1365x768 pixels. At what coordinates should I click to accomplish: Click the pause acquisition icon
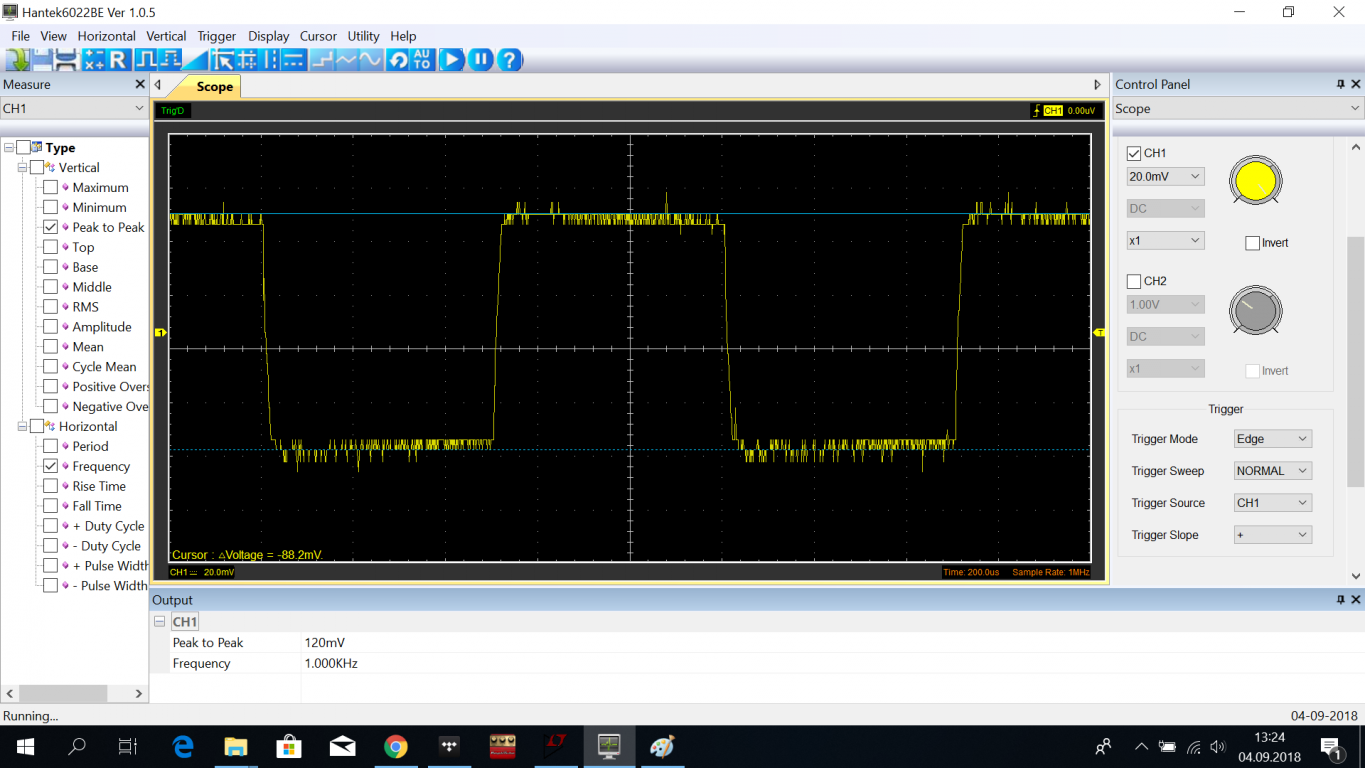481,60
